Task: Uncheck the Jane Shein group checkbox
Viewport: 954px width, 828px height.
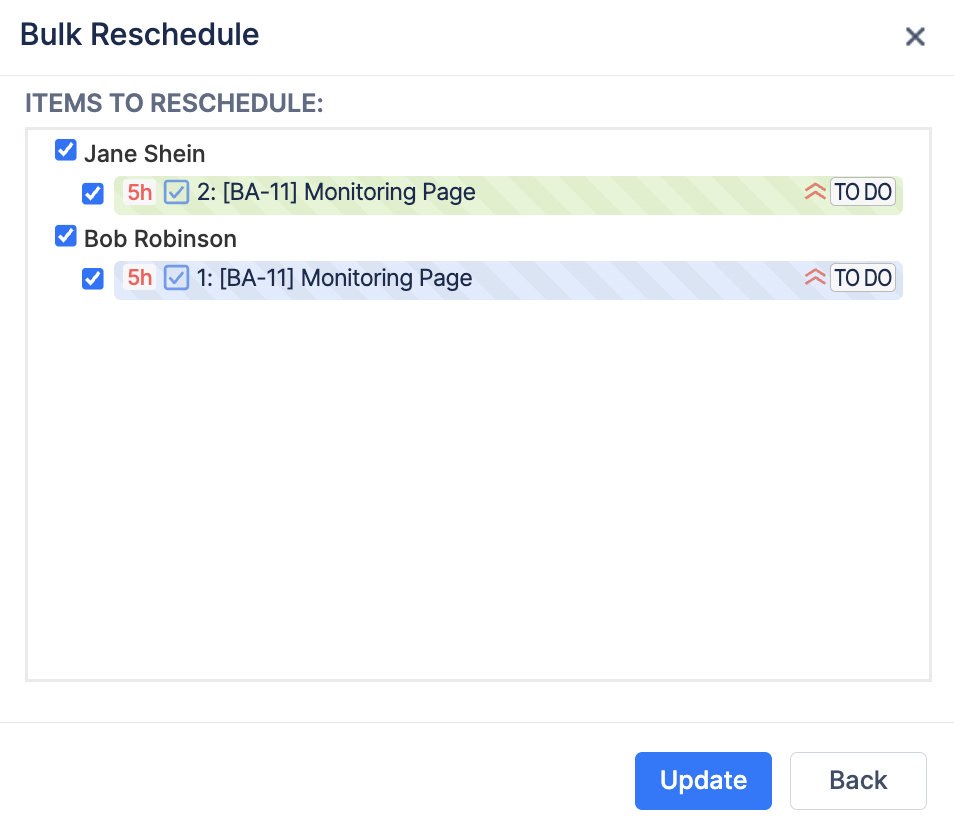Action: tap(66, 150)
